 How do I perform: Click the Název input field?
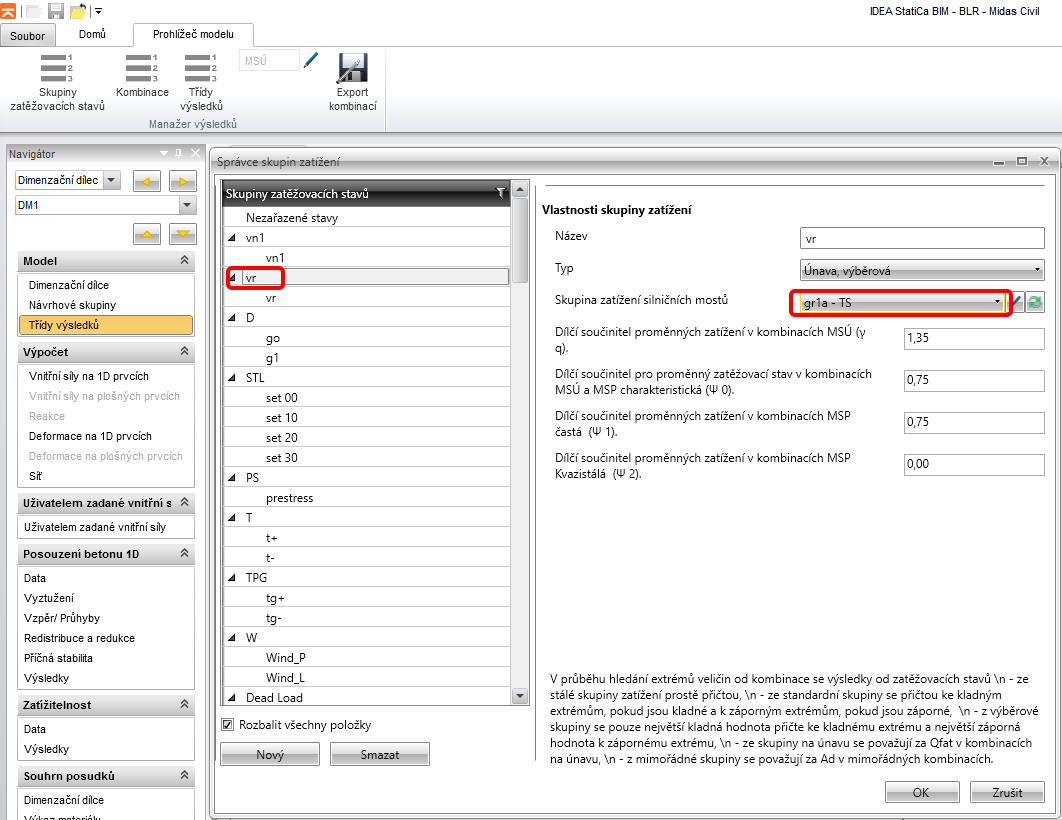[x=923, y=239]
